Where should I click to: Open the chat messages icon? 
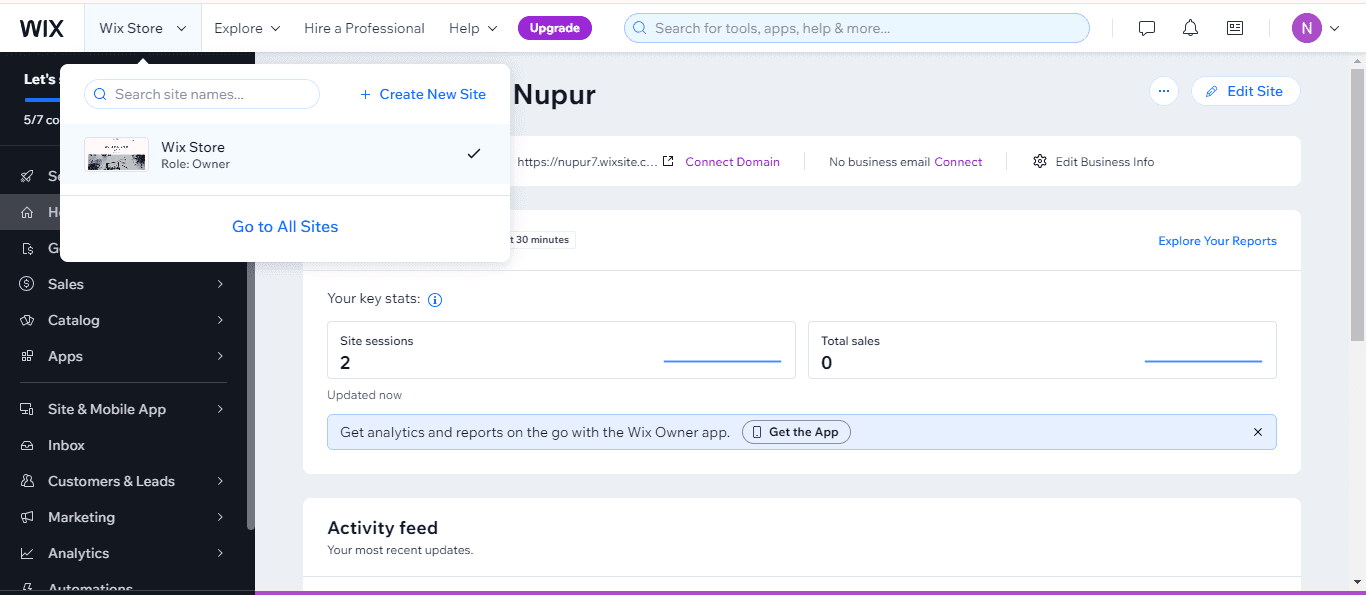(x=1147, y=28)
